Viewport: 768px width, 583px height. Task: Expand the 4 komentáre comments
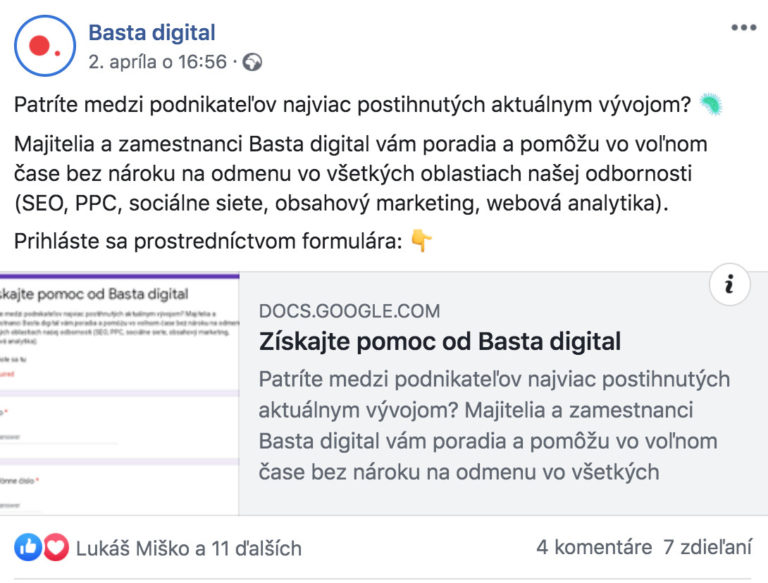[590, 548]
